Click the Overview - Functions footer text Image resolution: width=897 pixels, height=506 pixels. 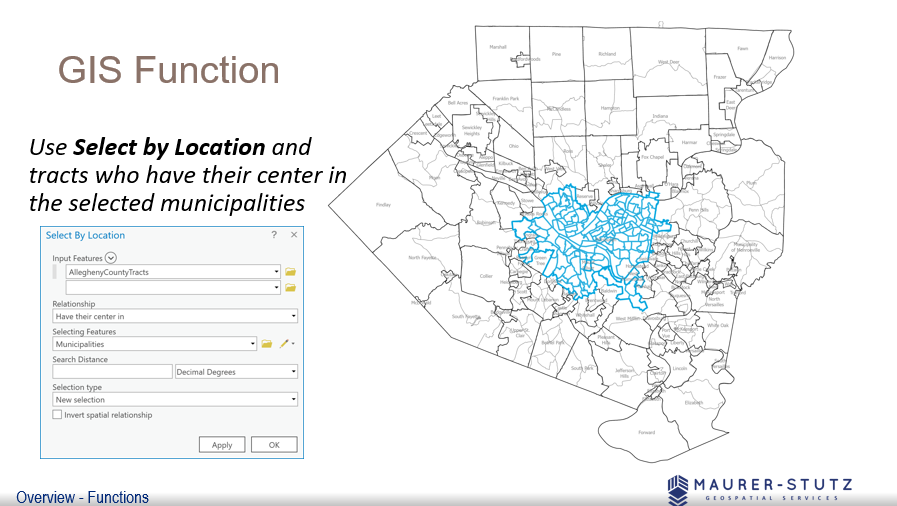click(x=82, y=497)
